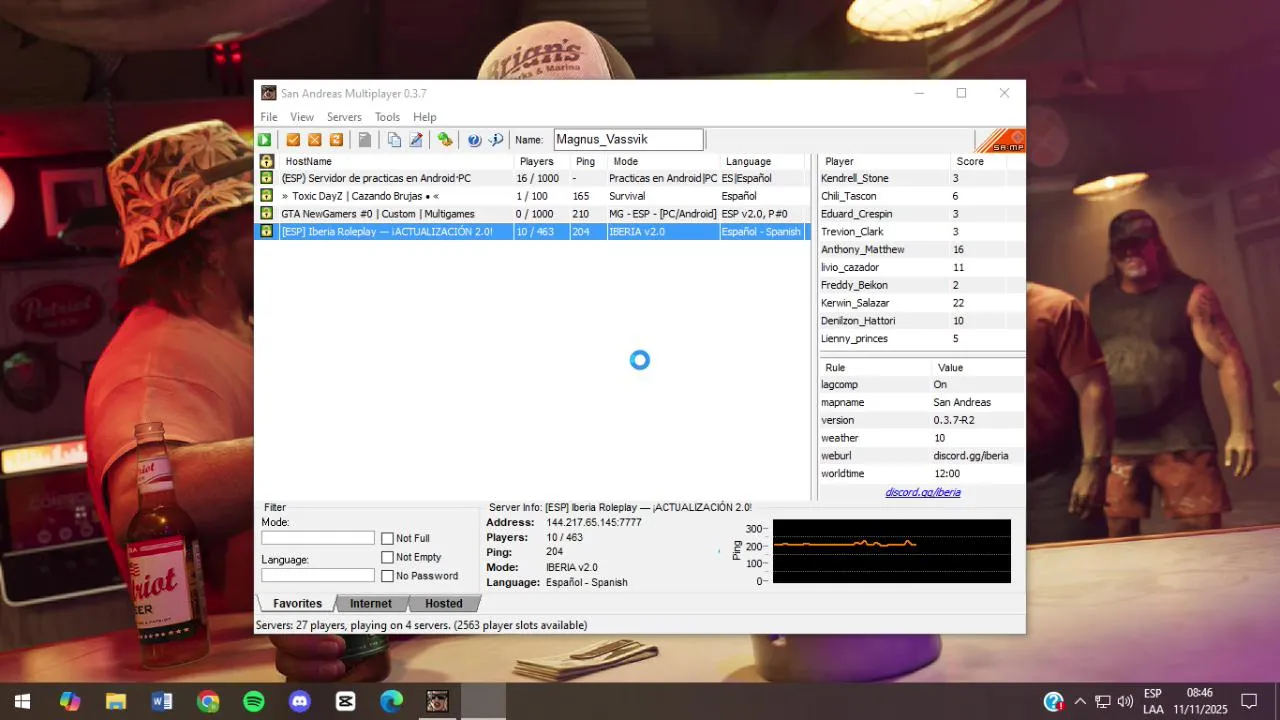Select Servidor de practicas server row

(x=532, y=178)
